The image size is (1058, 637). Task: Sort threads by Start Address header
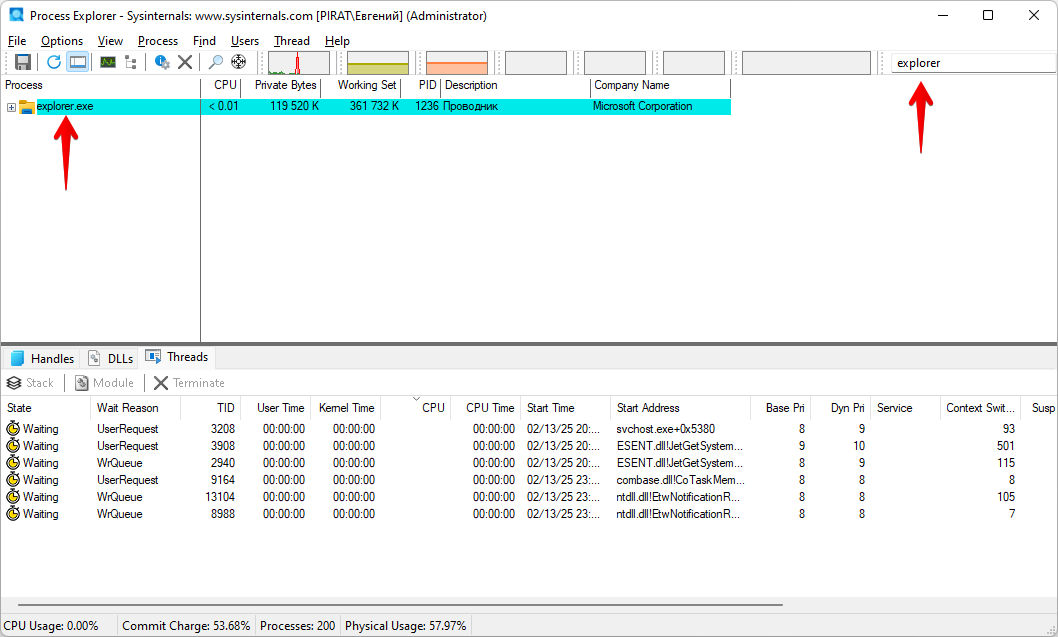pyautogui.click(x=680, y=408)
